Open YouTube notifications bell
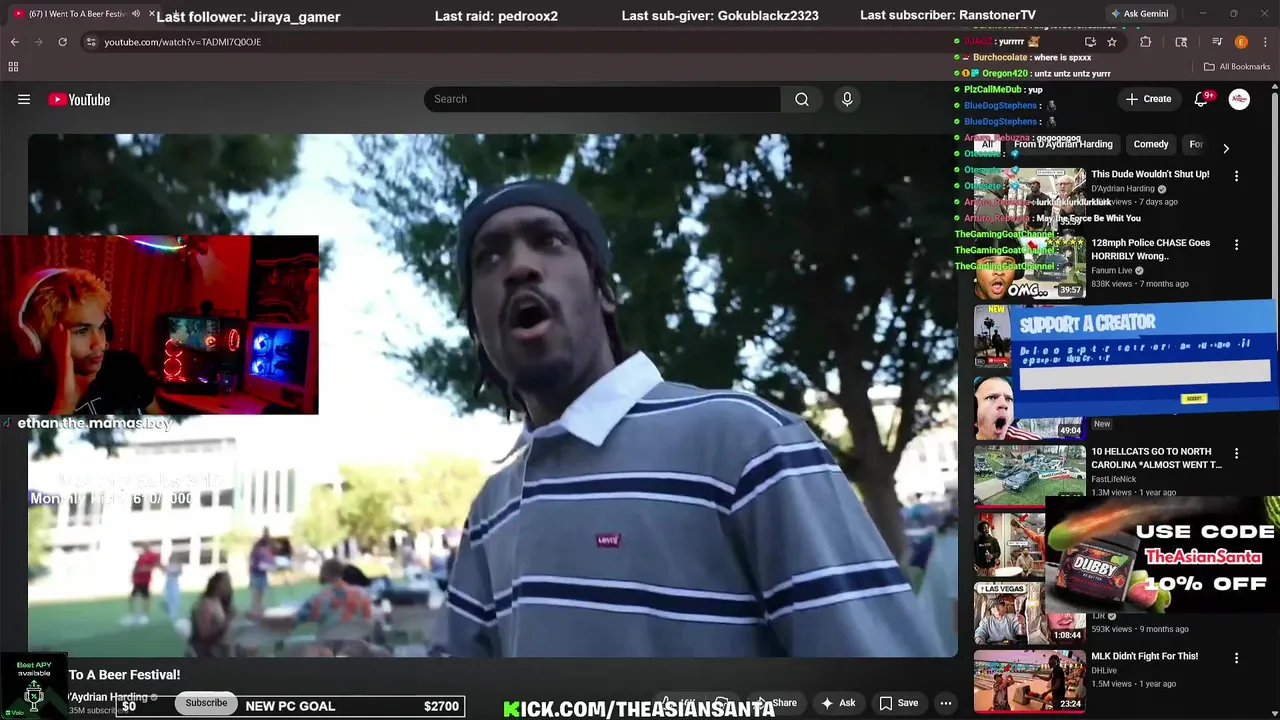Viewport: 1280px width, 720px height. (x=1202, y=99)
